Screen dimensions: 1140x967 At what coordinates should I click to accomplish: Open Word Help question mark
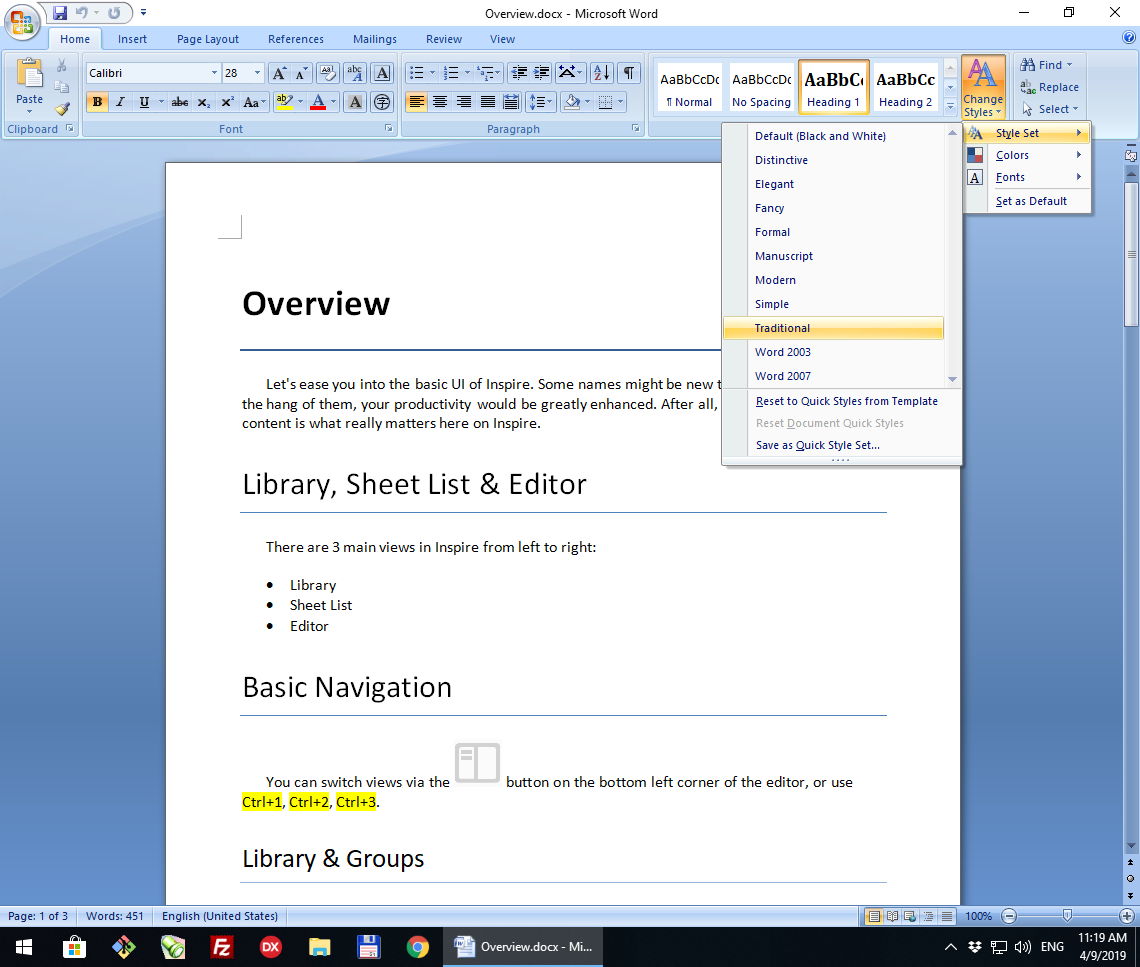pos(1128,39)
